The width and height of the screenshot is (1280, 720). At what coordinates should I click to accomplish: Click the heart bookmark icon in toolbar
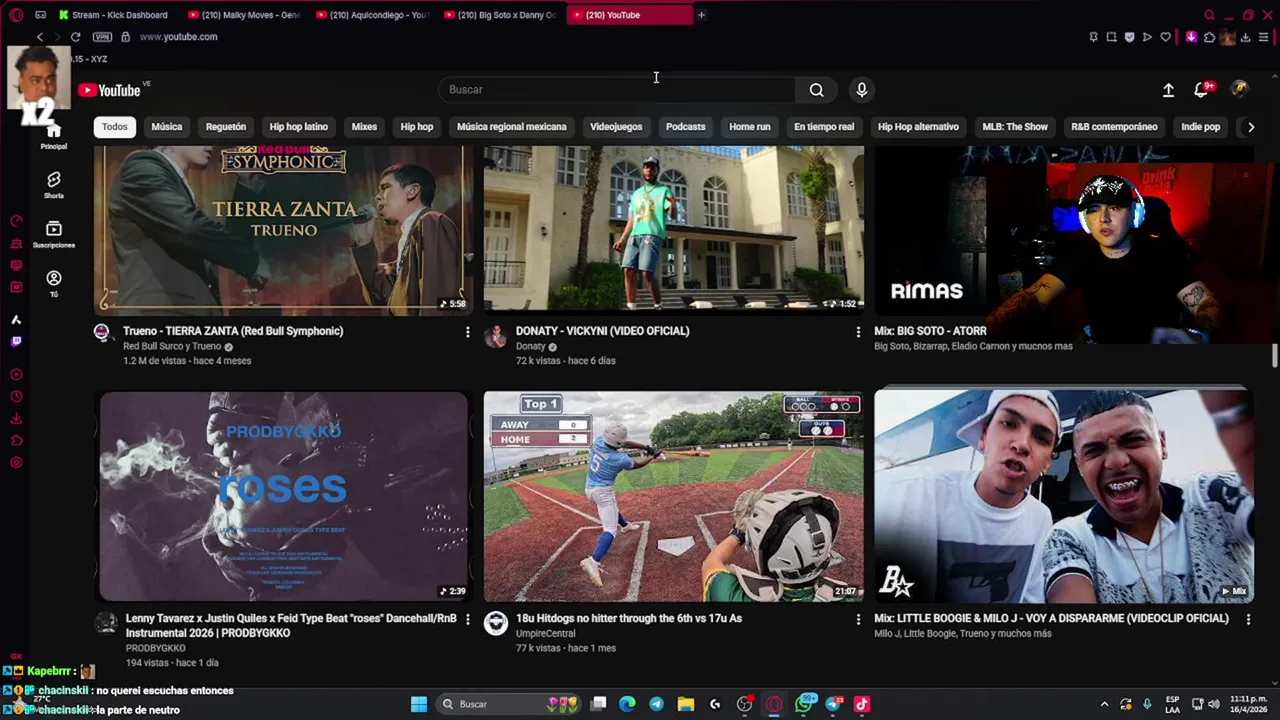[1165, 37]
